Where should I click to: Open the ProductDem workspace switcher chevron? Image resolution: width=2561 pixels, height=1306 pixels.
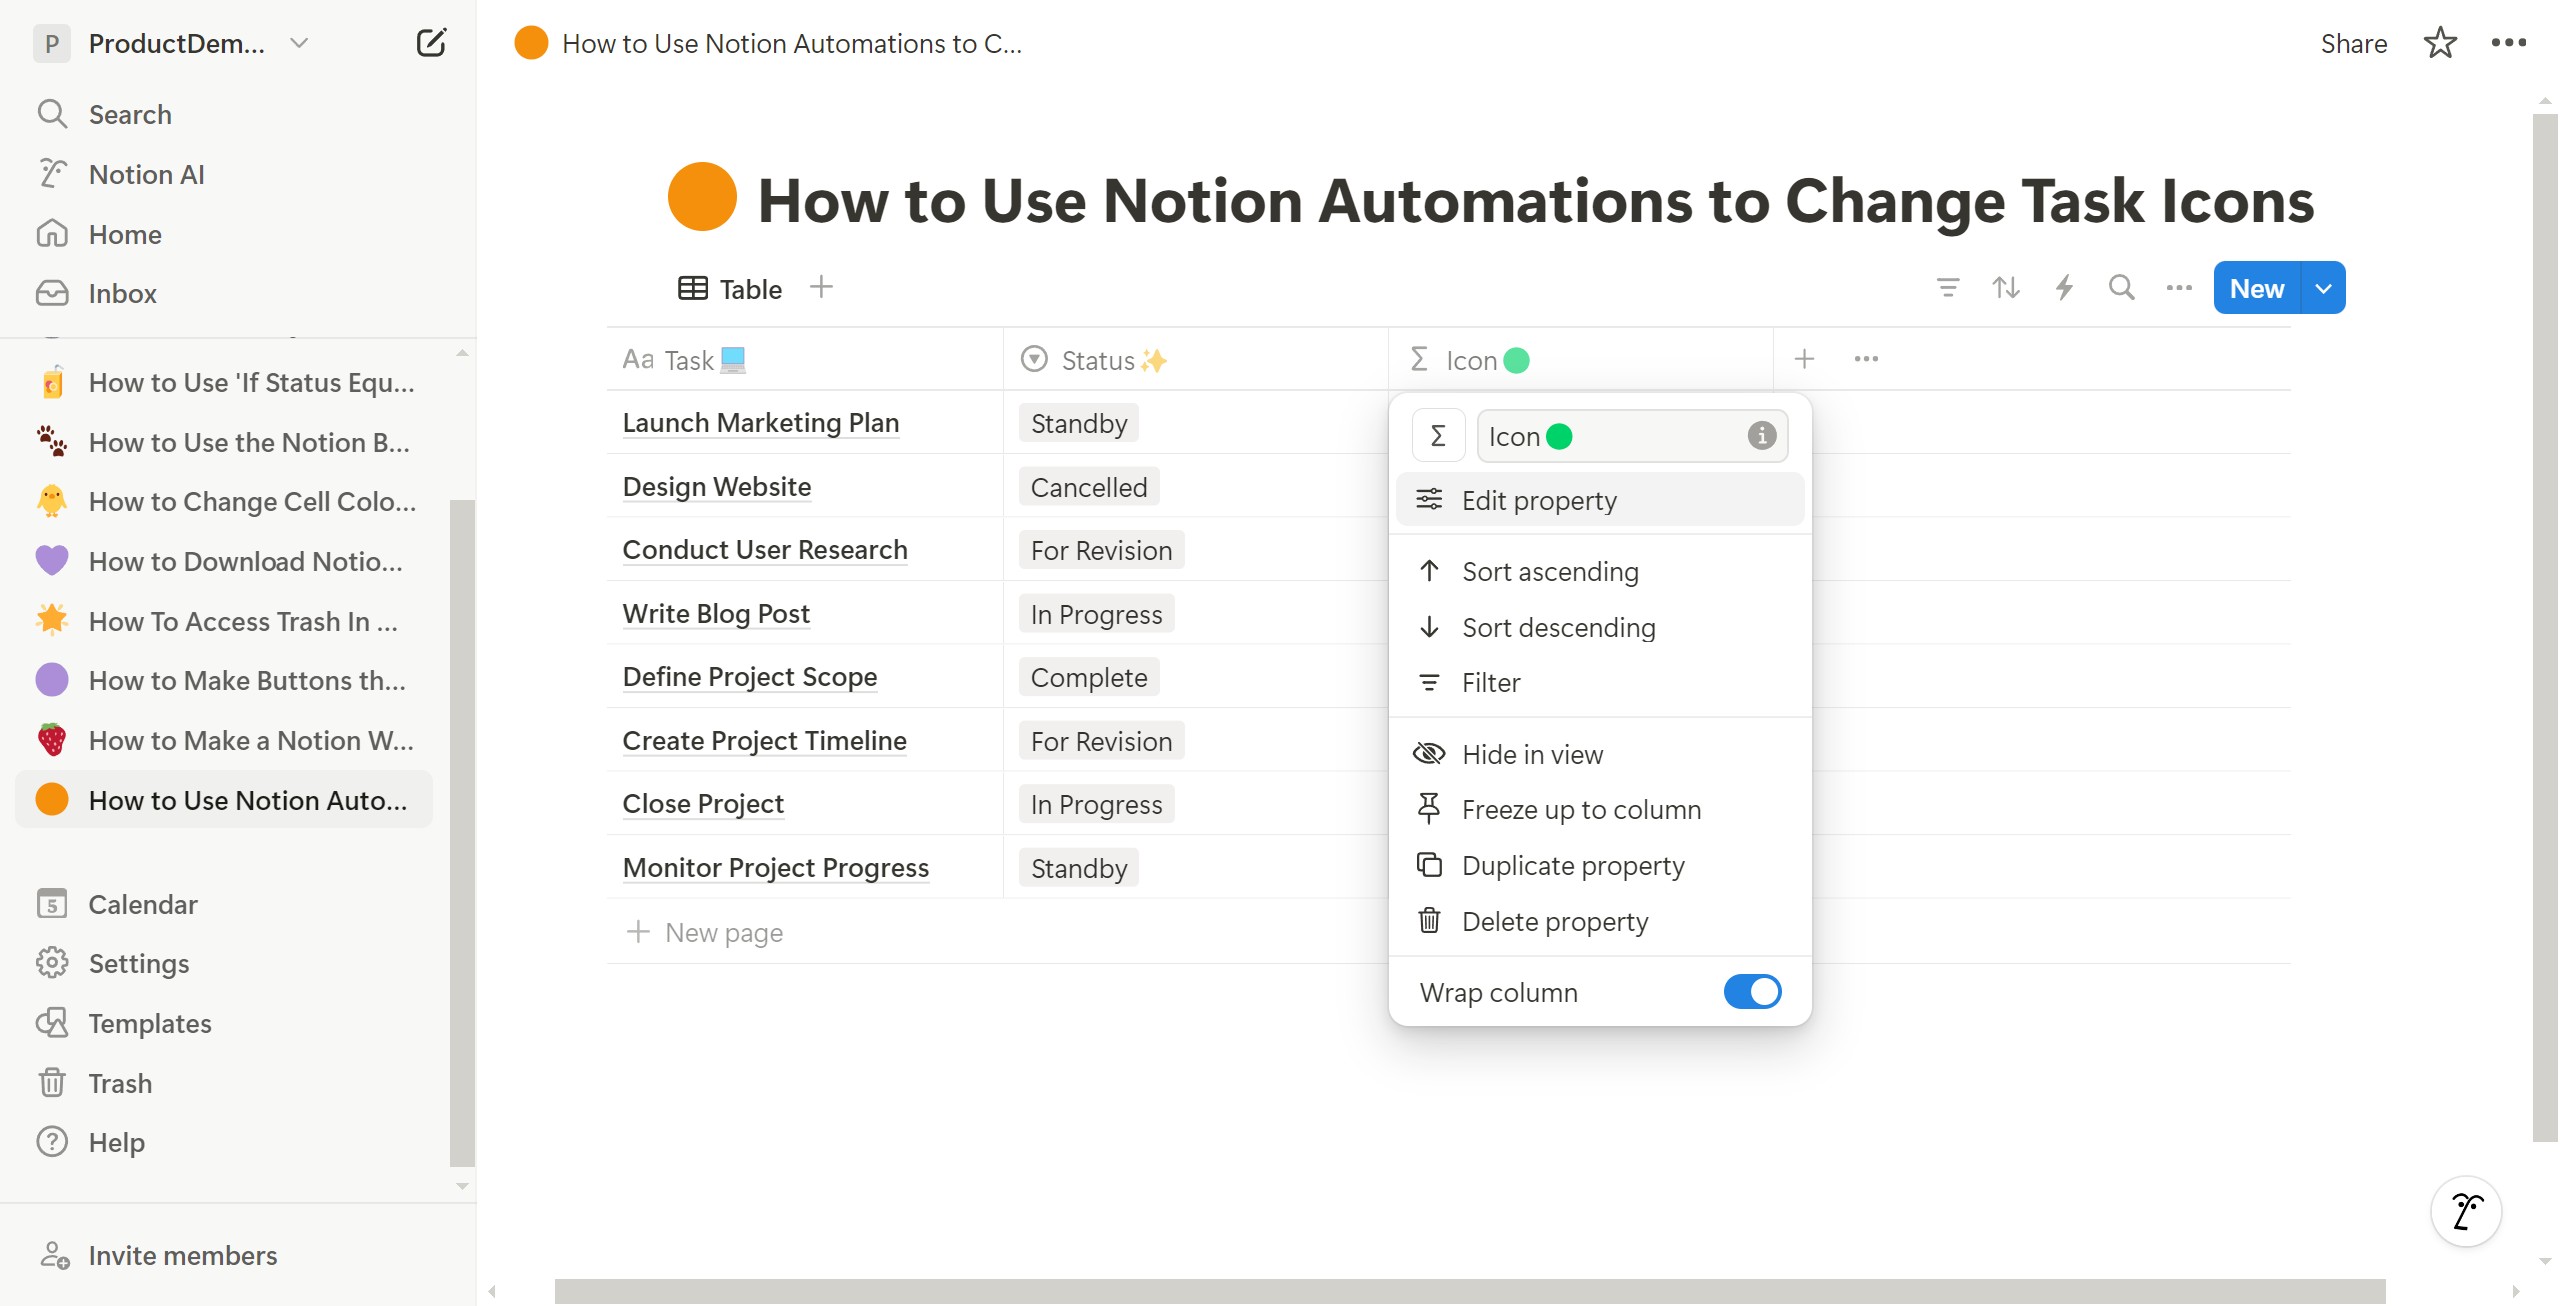tap(299, 43)
